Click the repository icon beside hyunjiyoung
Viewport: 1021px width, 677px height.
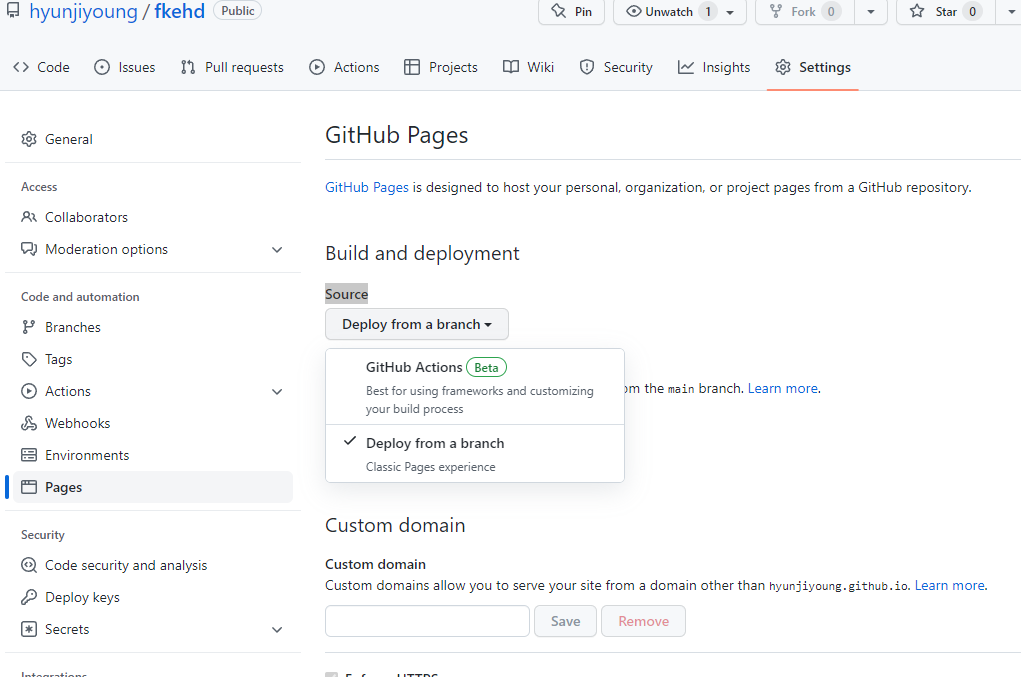click(13, 10)
